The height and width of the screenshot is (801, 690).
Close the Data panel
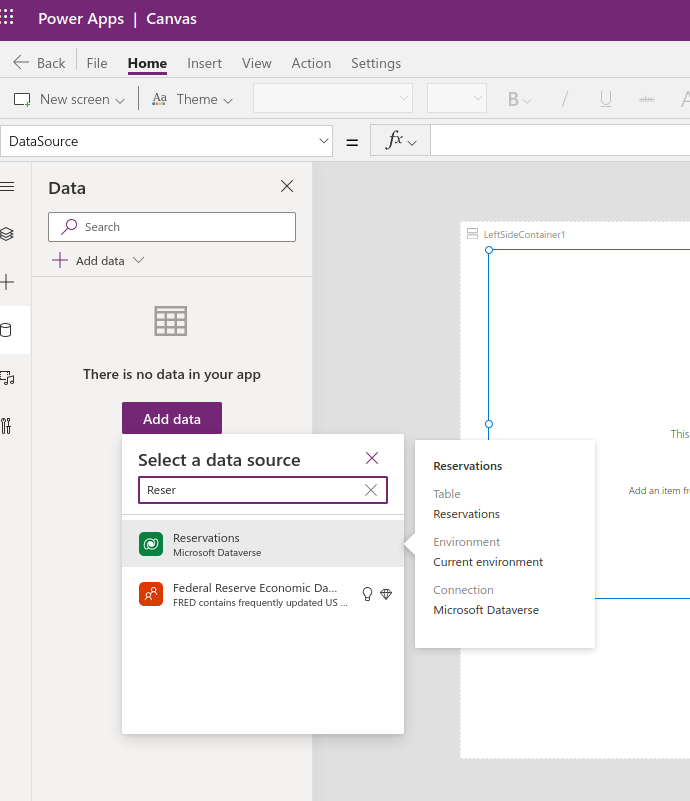(x=287, y=186)
